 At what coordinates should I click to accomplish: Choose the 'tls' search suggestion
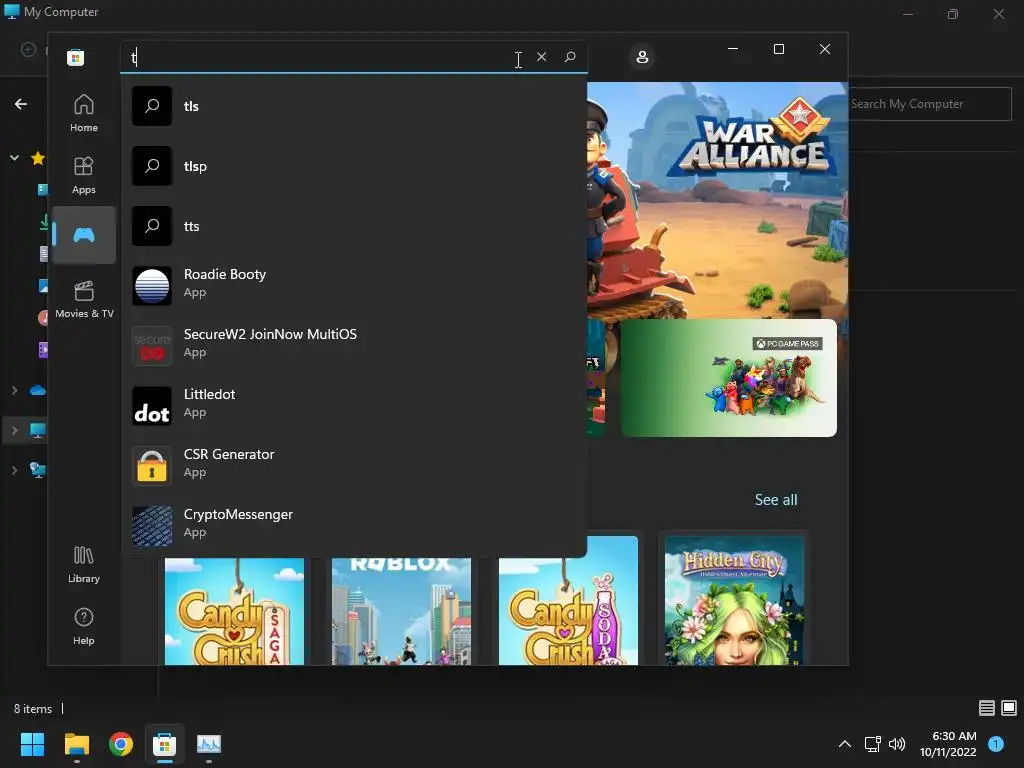(354, 106)
